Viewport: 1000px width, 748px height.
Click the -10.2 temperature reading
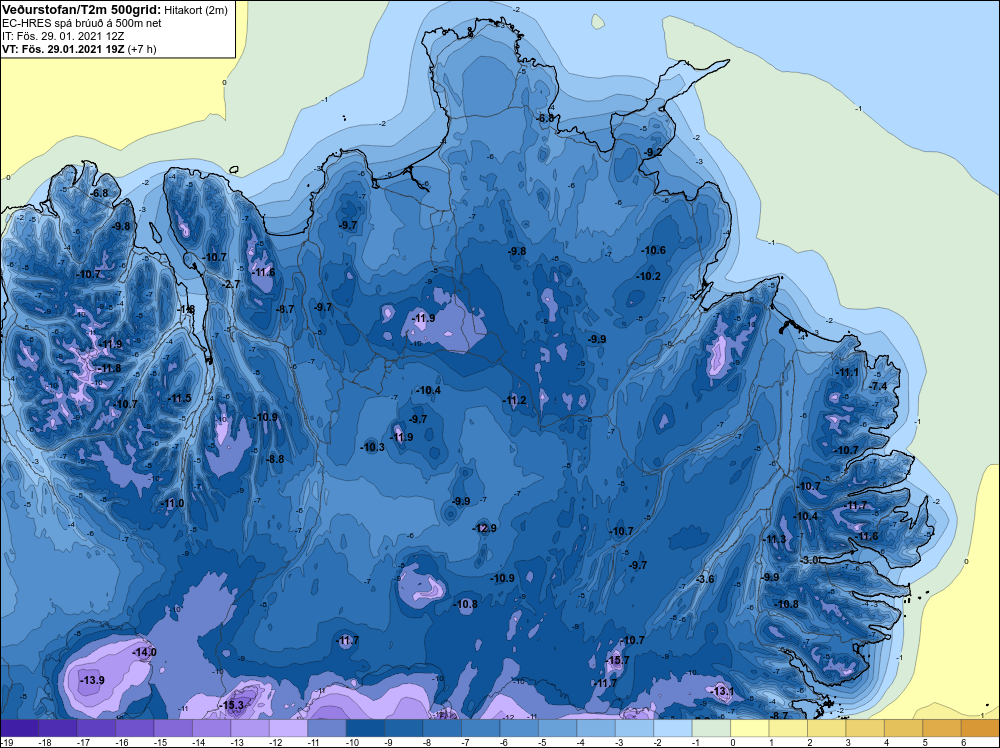(649, 276)
